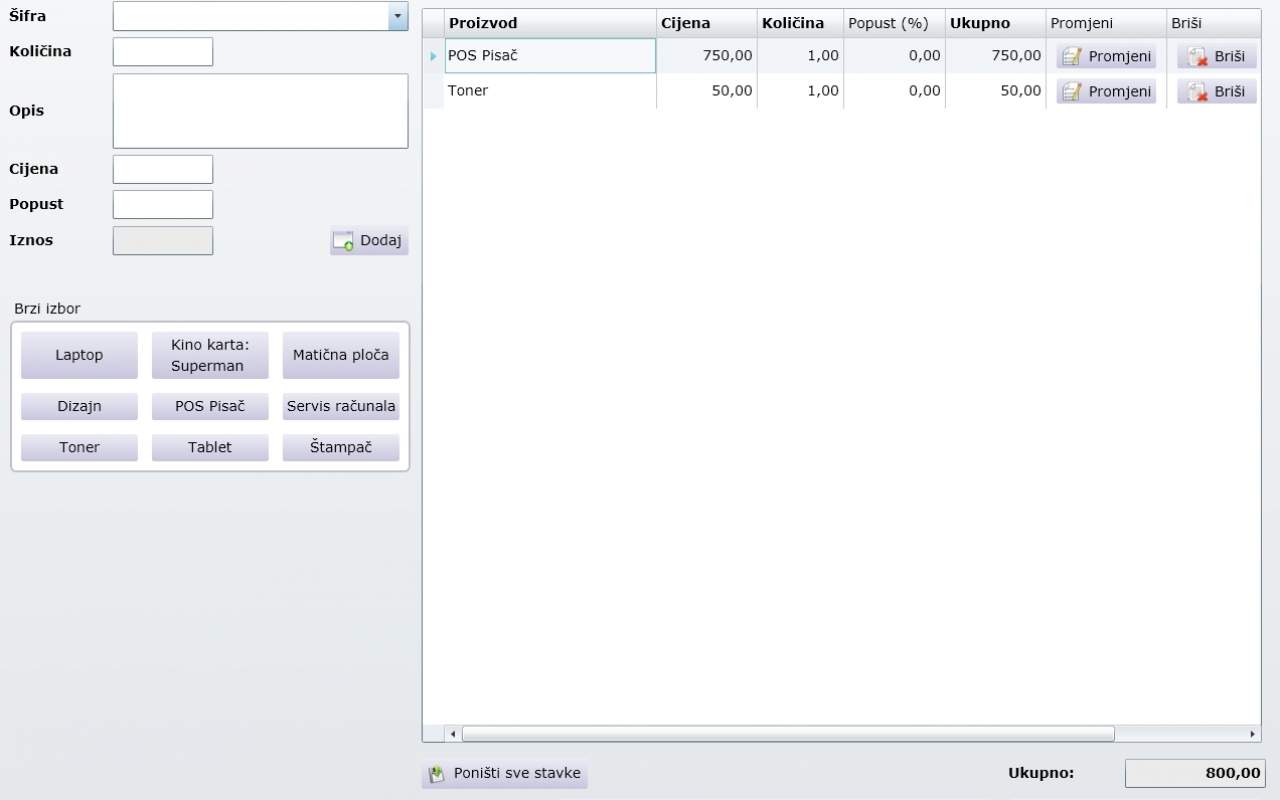This screenshot has width=1280, height=800.
Task: Select Servis računala quick button
Action: tap(341, 407)
